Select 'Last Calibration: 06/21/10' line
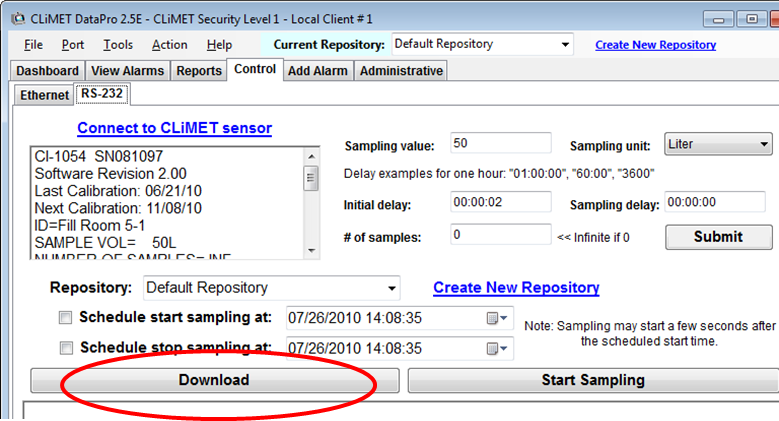Image resolution: width=779 pixels, height=421 pixels. (118, 191)
